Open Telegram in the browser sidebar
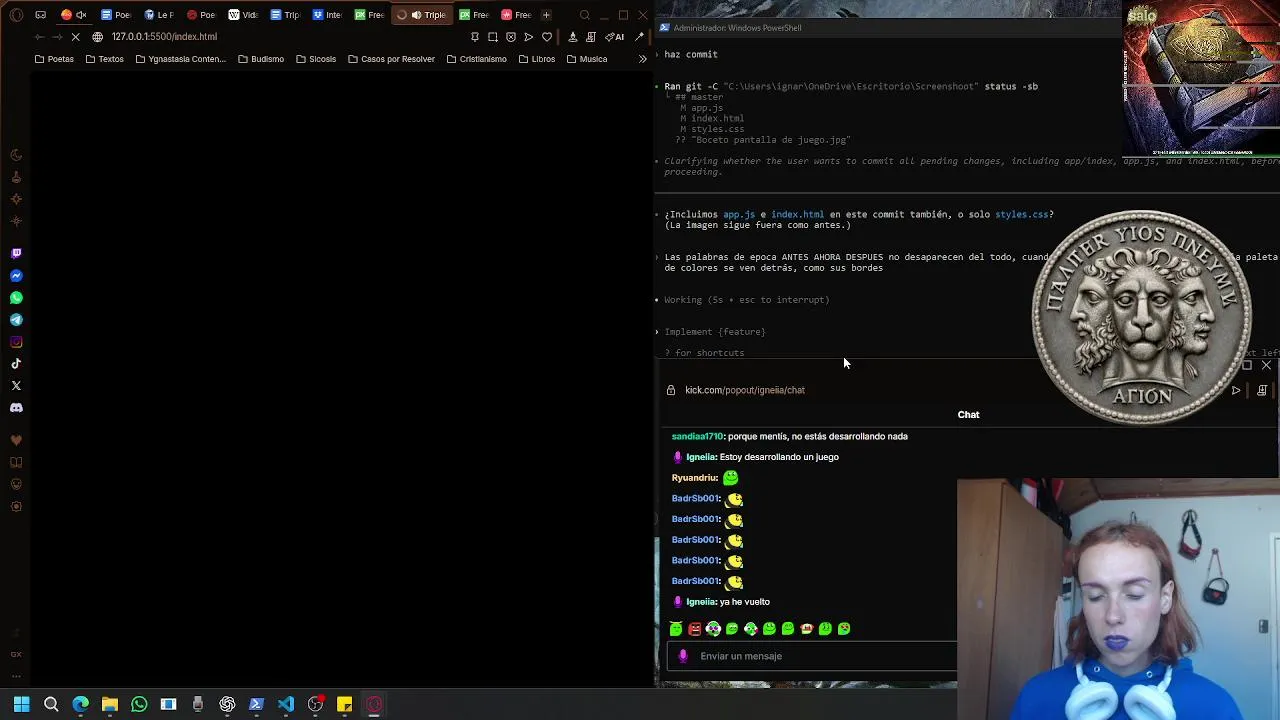The width and height of the screenshot is (1280, 720). click(16, 320)
